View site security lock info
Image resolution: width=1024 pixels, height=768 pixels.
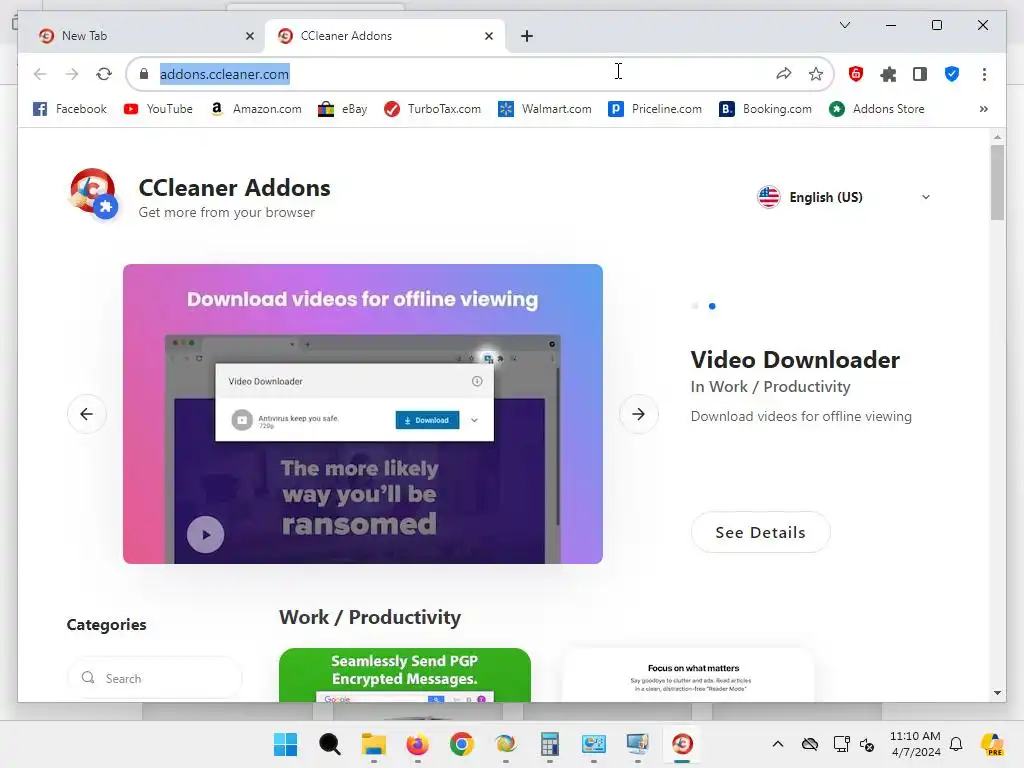pos(144,74)
